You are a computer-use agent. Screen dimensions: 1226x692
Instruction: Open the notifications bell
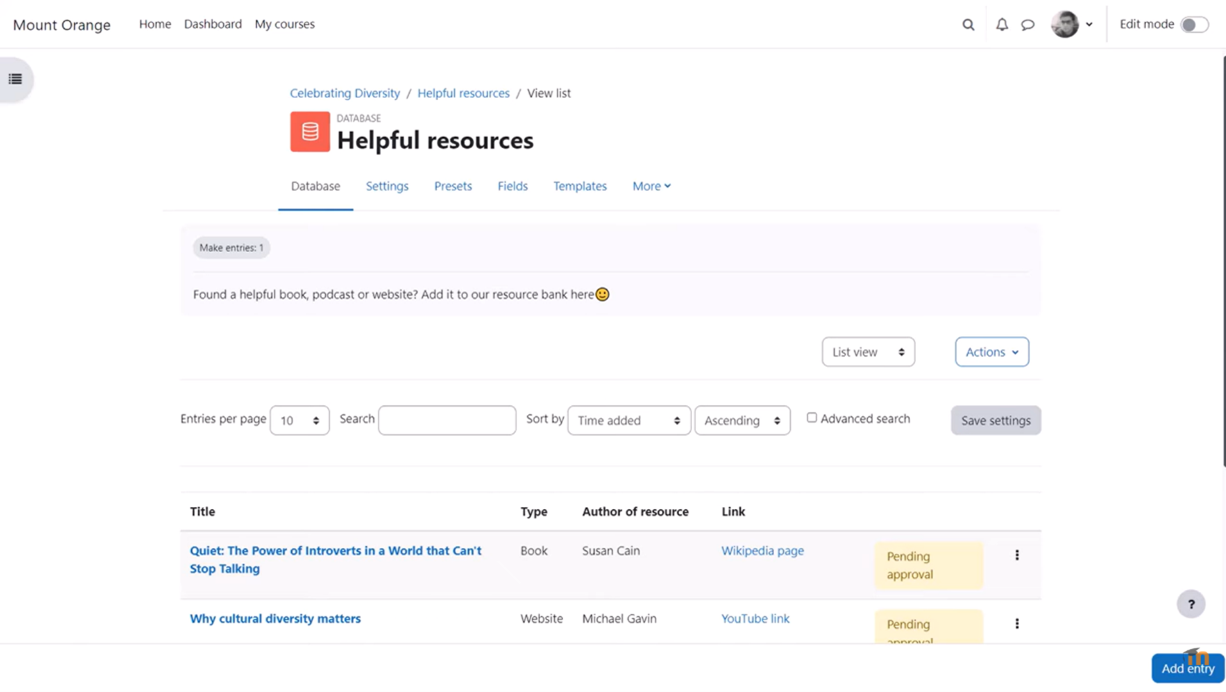click(1001, 25)
